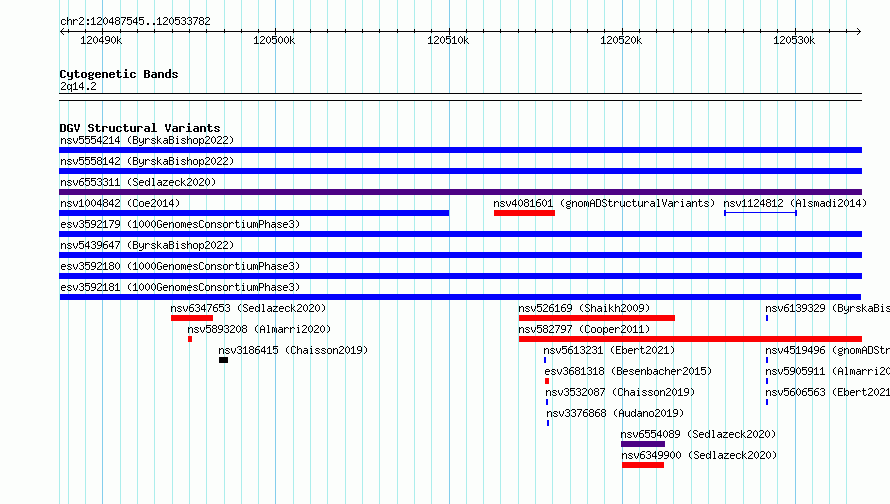
Task: Click the small red mark under esv3681318
Action: (x=547, y=381)
